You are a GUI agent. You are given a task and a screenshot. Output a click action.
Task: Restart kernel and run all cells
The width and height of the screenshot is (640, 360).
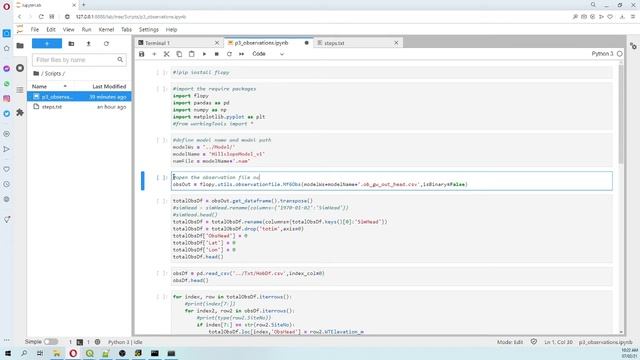pyautogui.click(x=242, y=54)
